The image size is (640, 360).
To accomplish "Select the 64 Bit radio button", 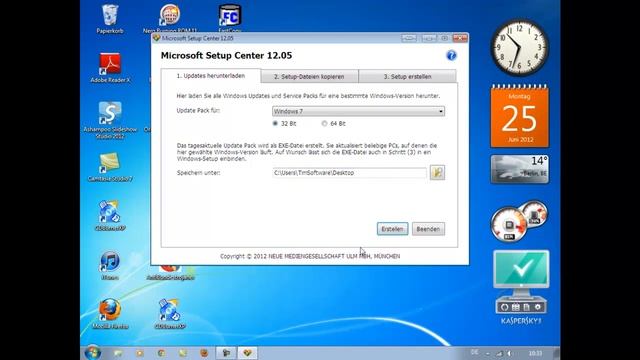I will click(324, 123).
